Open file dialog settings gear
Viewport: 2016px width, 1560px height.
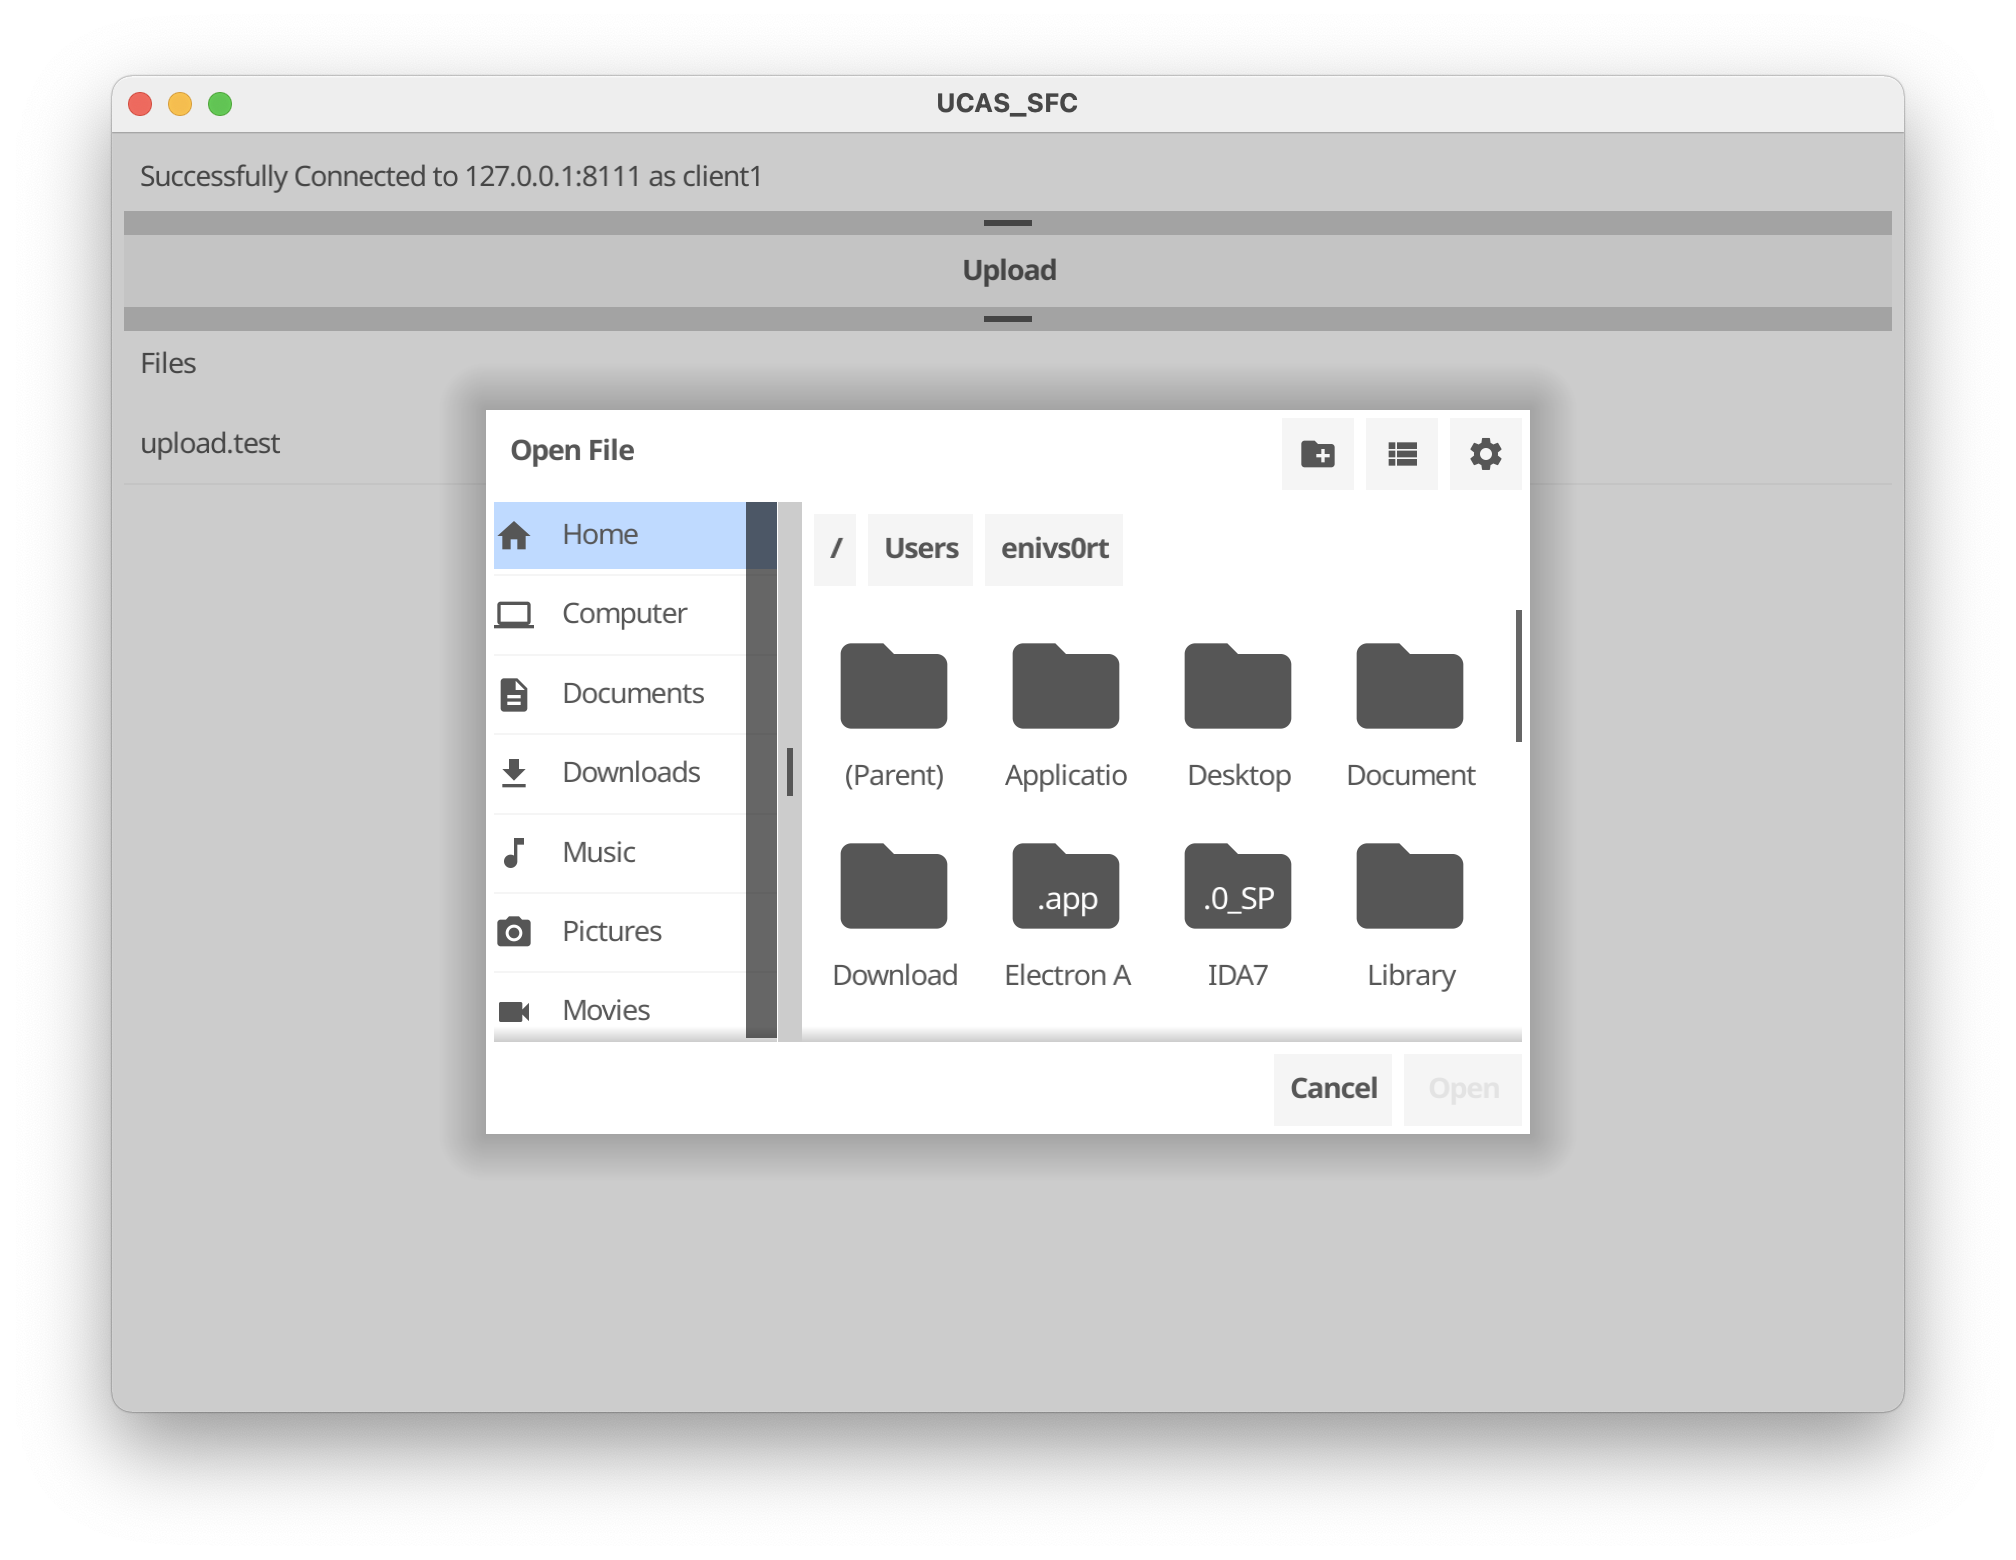pos(1485,454)
